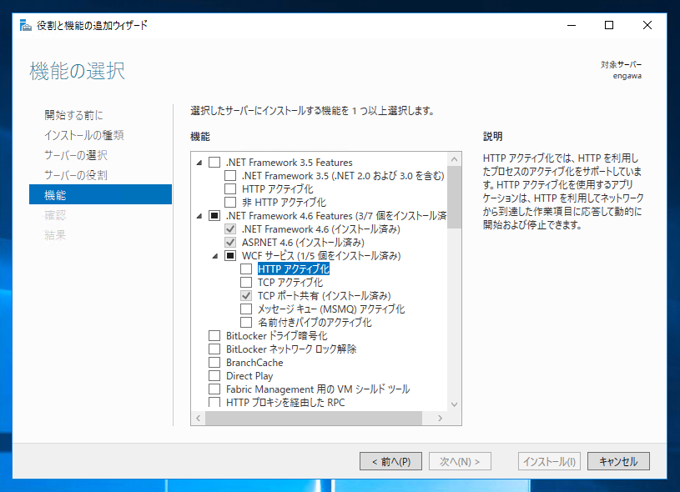The height and width of the screenshot is (492, 680).
Task: Open the サーバーの役割 step
Action: pos(76,175)
